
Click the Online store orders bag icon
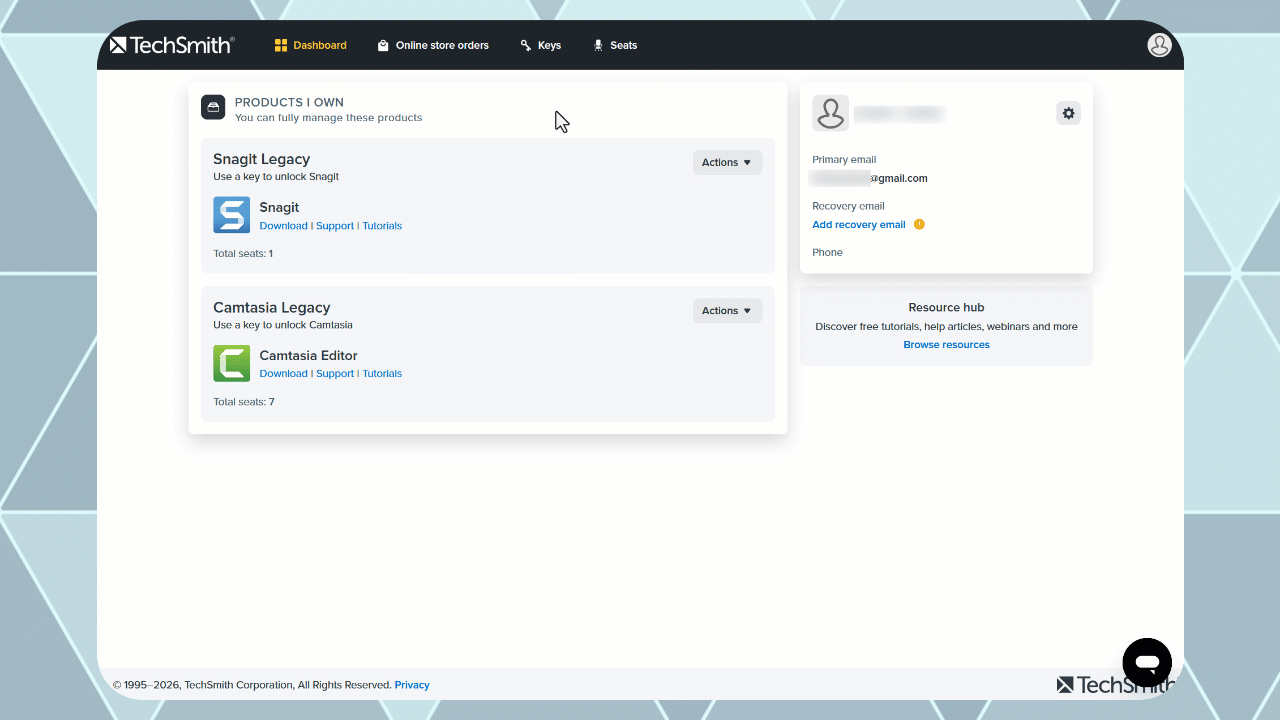pos(383,45)
